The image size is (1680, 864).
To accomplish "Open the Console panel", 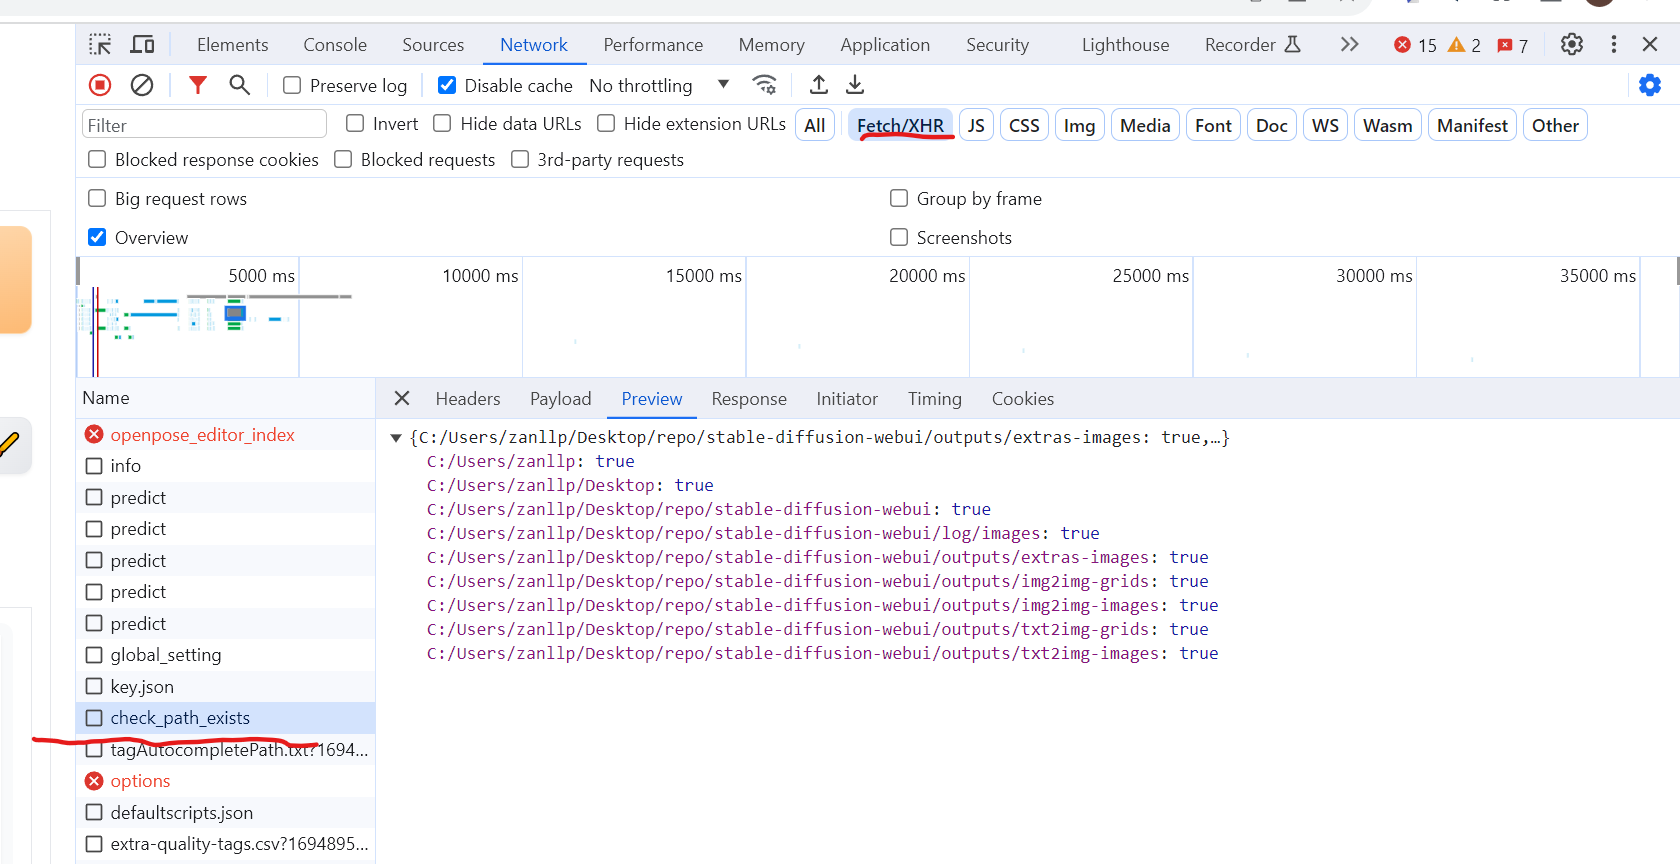I will click(x=335, y=45).
